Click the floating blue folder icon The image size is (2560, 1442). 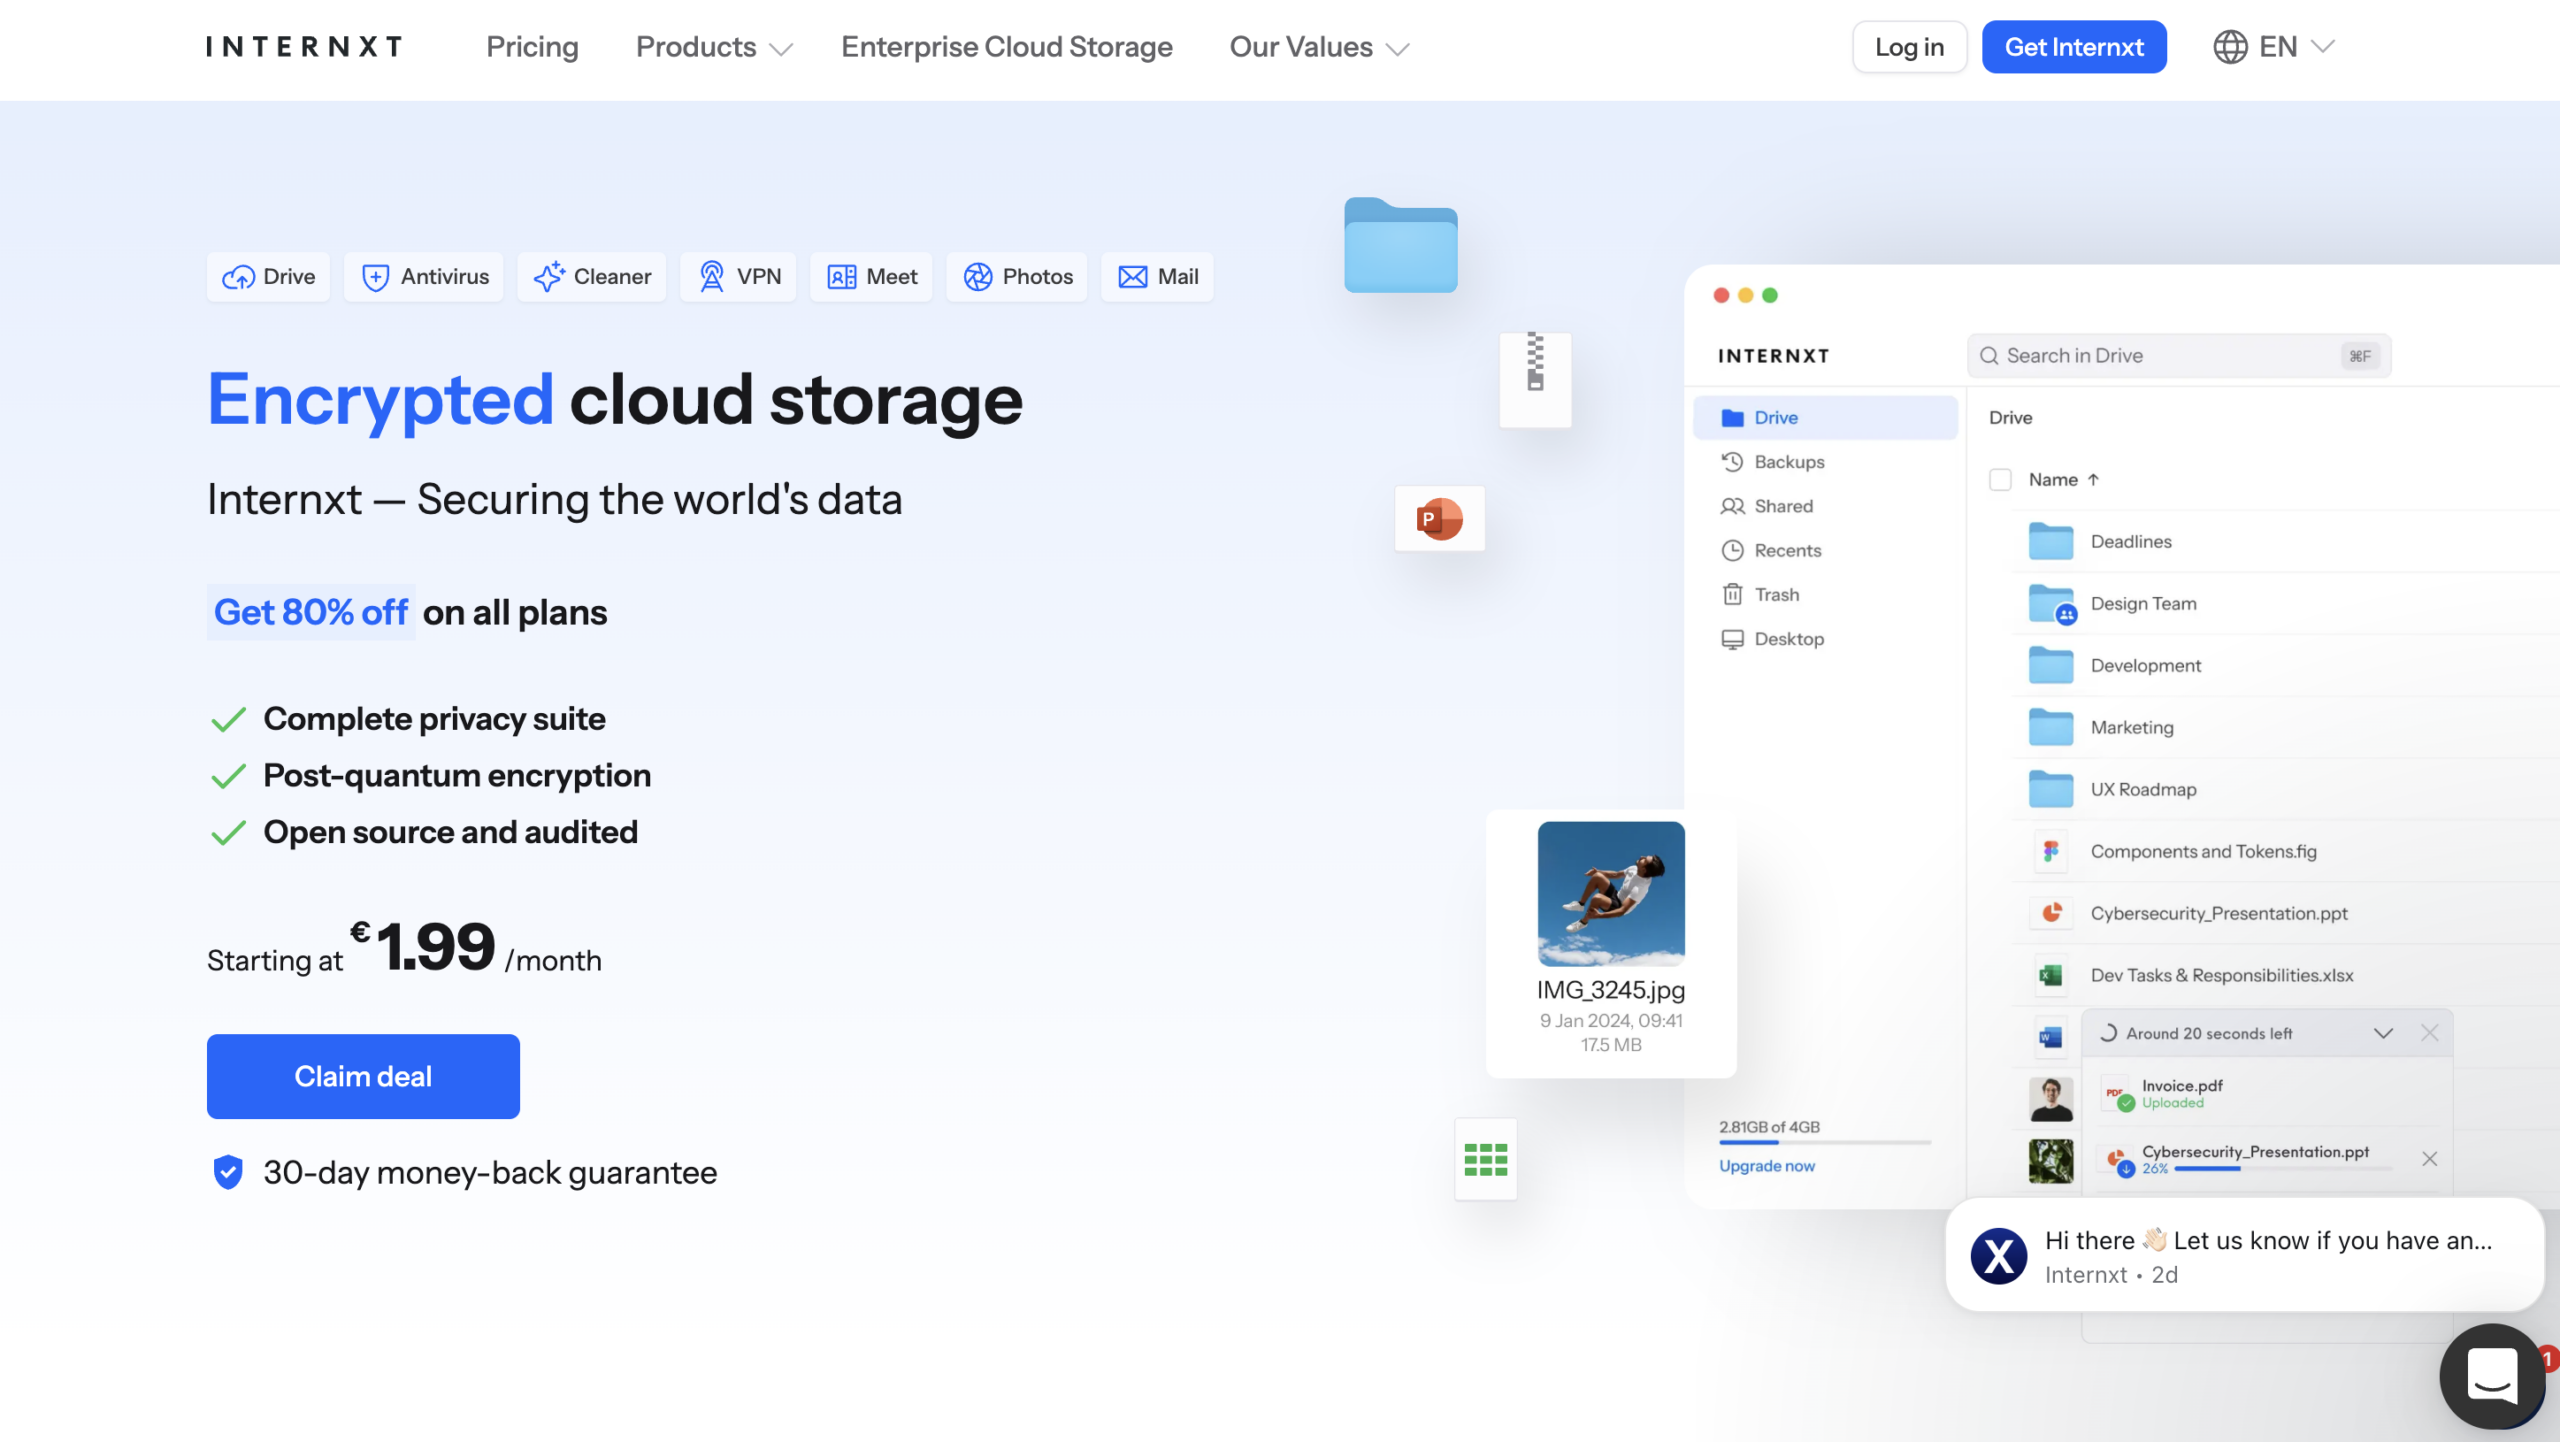coord(1401,246)
